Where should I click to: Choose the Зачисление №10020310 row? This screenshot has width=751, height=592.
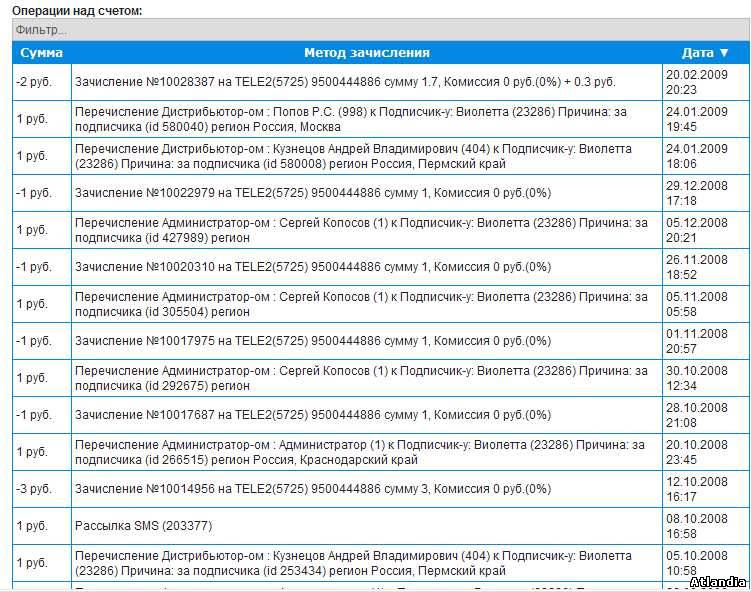coord(313,267)
